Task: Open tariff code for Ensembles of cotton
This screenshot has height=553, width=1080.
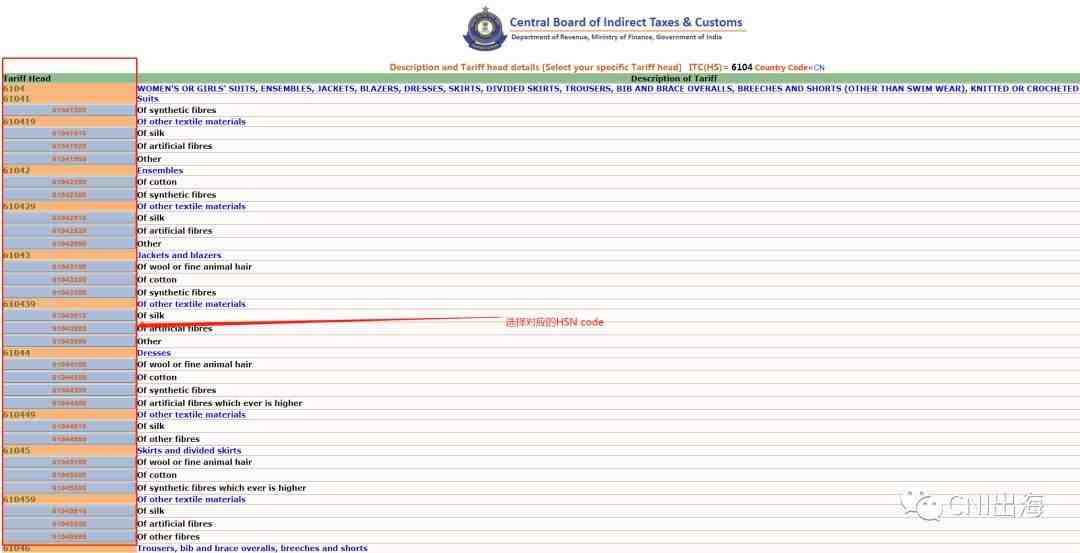Action: (x=69, y=182)
